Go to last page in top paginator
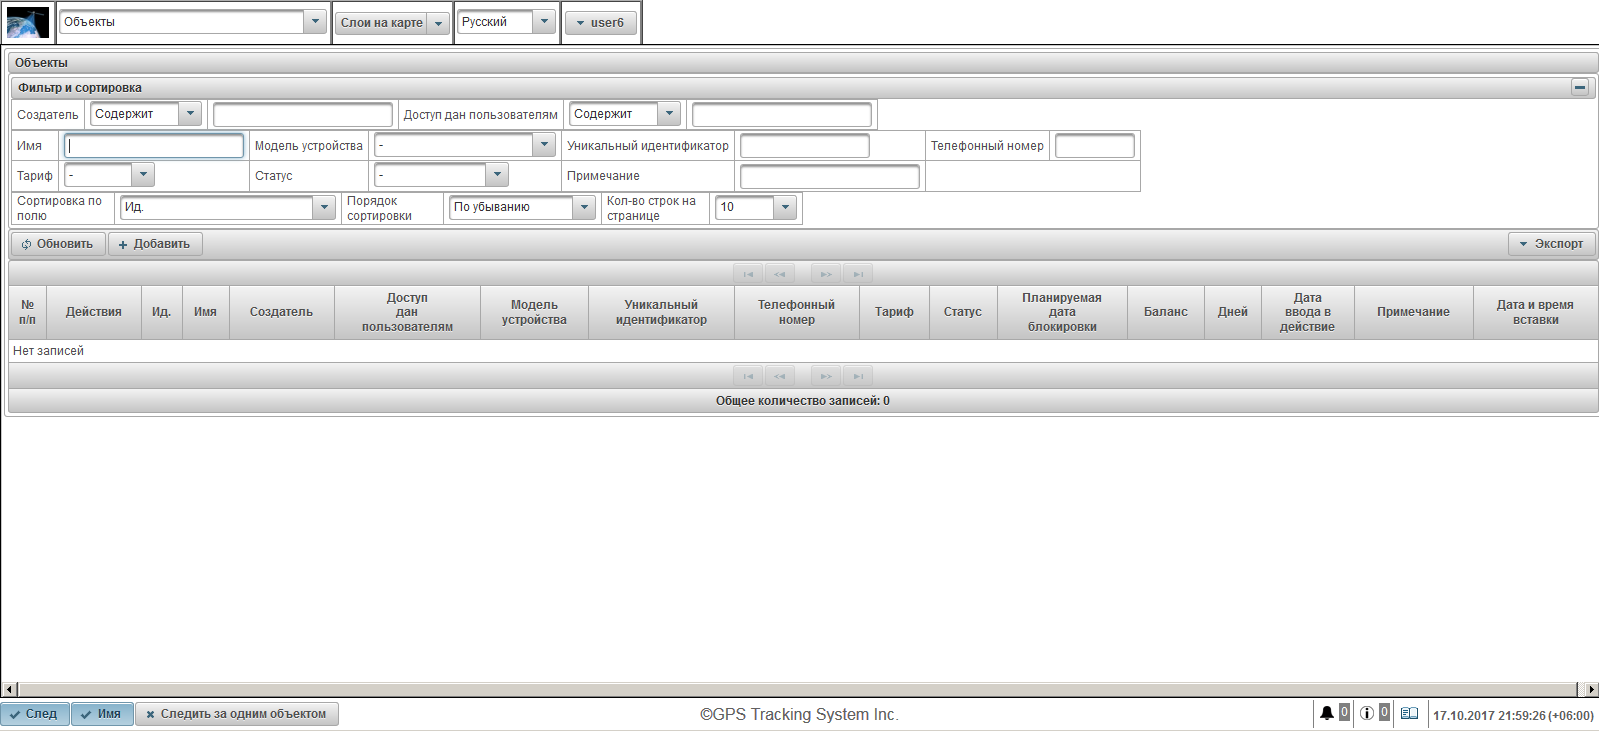The height and width of the screenshot is (732, 1599). point(858,274)
